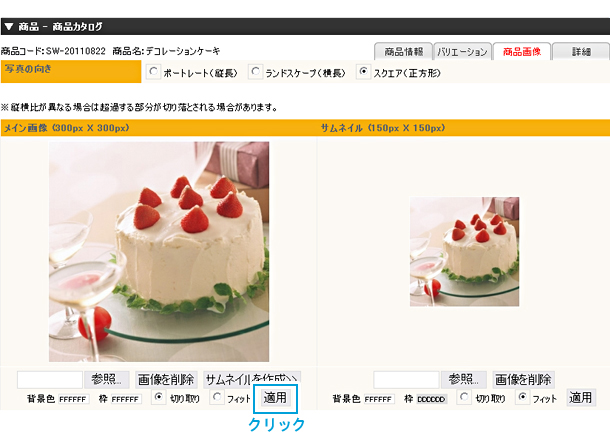The image size is (610, 441).
Task: Select 切り取り radio for main image
Action: (x=159, y=397)
